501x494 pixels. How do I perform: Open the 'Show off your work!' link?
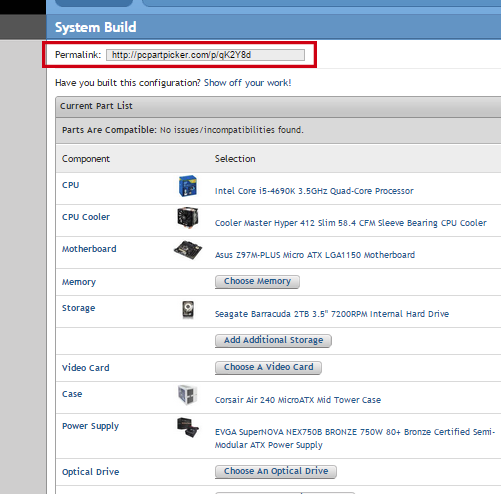(x=247, y=83)
